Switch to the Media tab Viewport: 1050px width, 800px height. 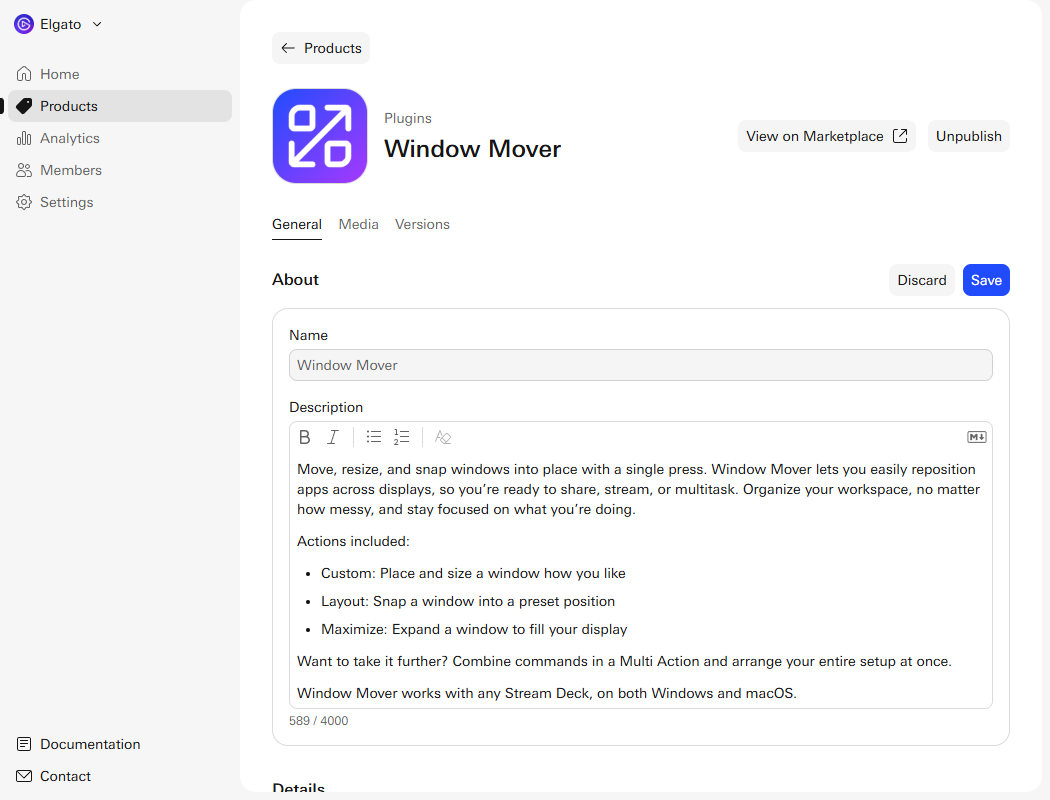[358, 224]
